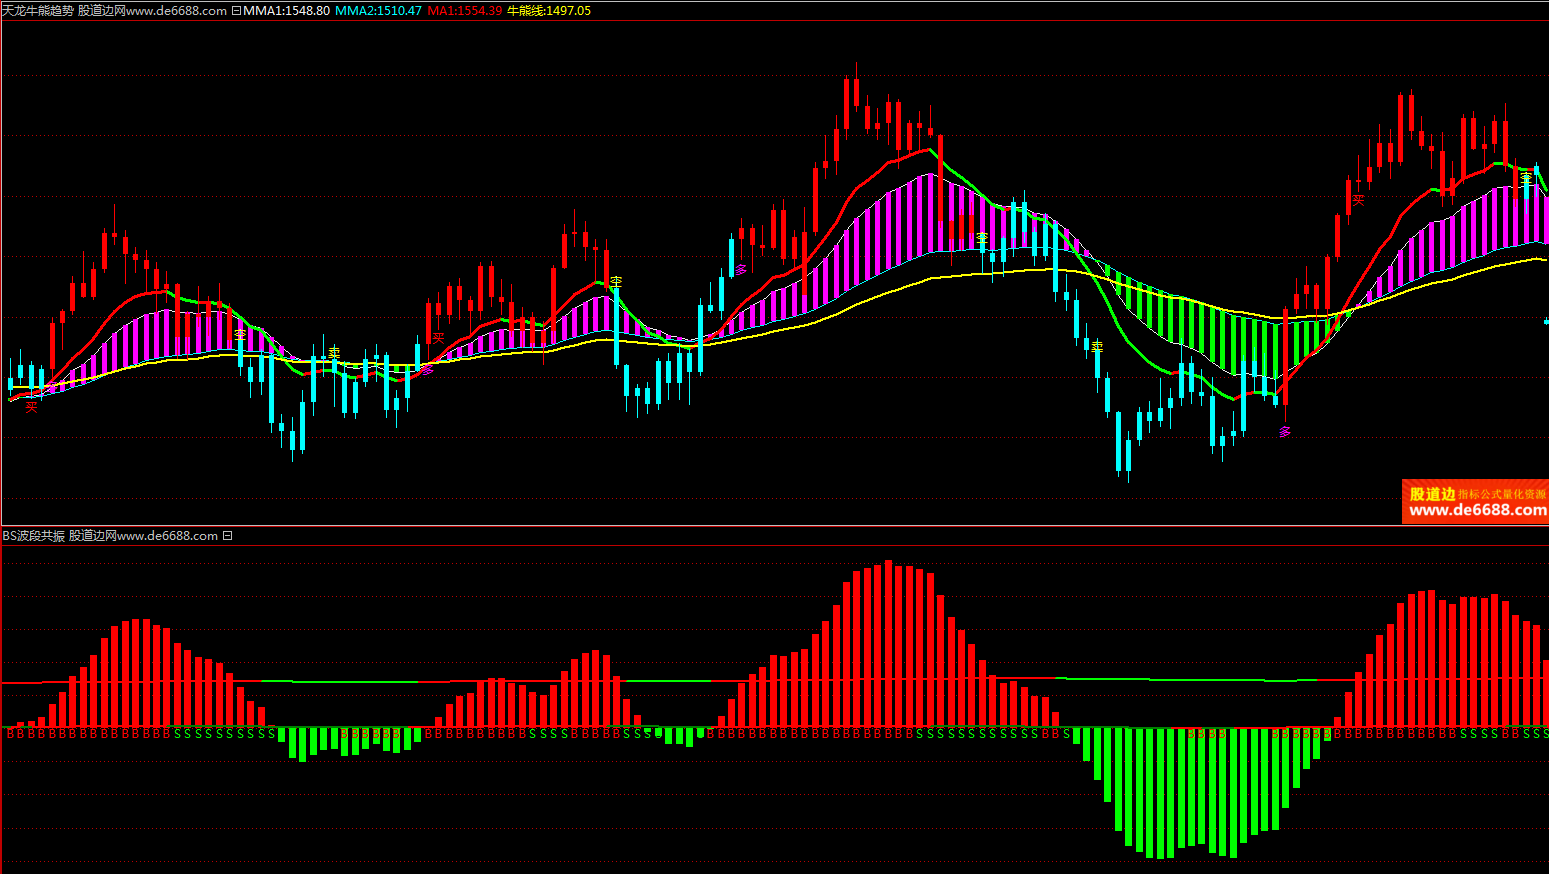Select the cyan MMA2:1510.47 label
The width and height of the screenshot is (1549, 874).
378,11
